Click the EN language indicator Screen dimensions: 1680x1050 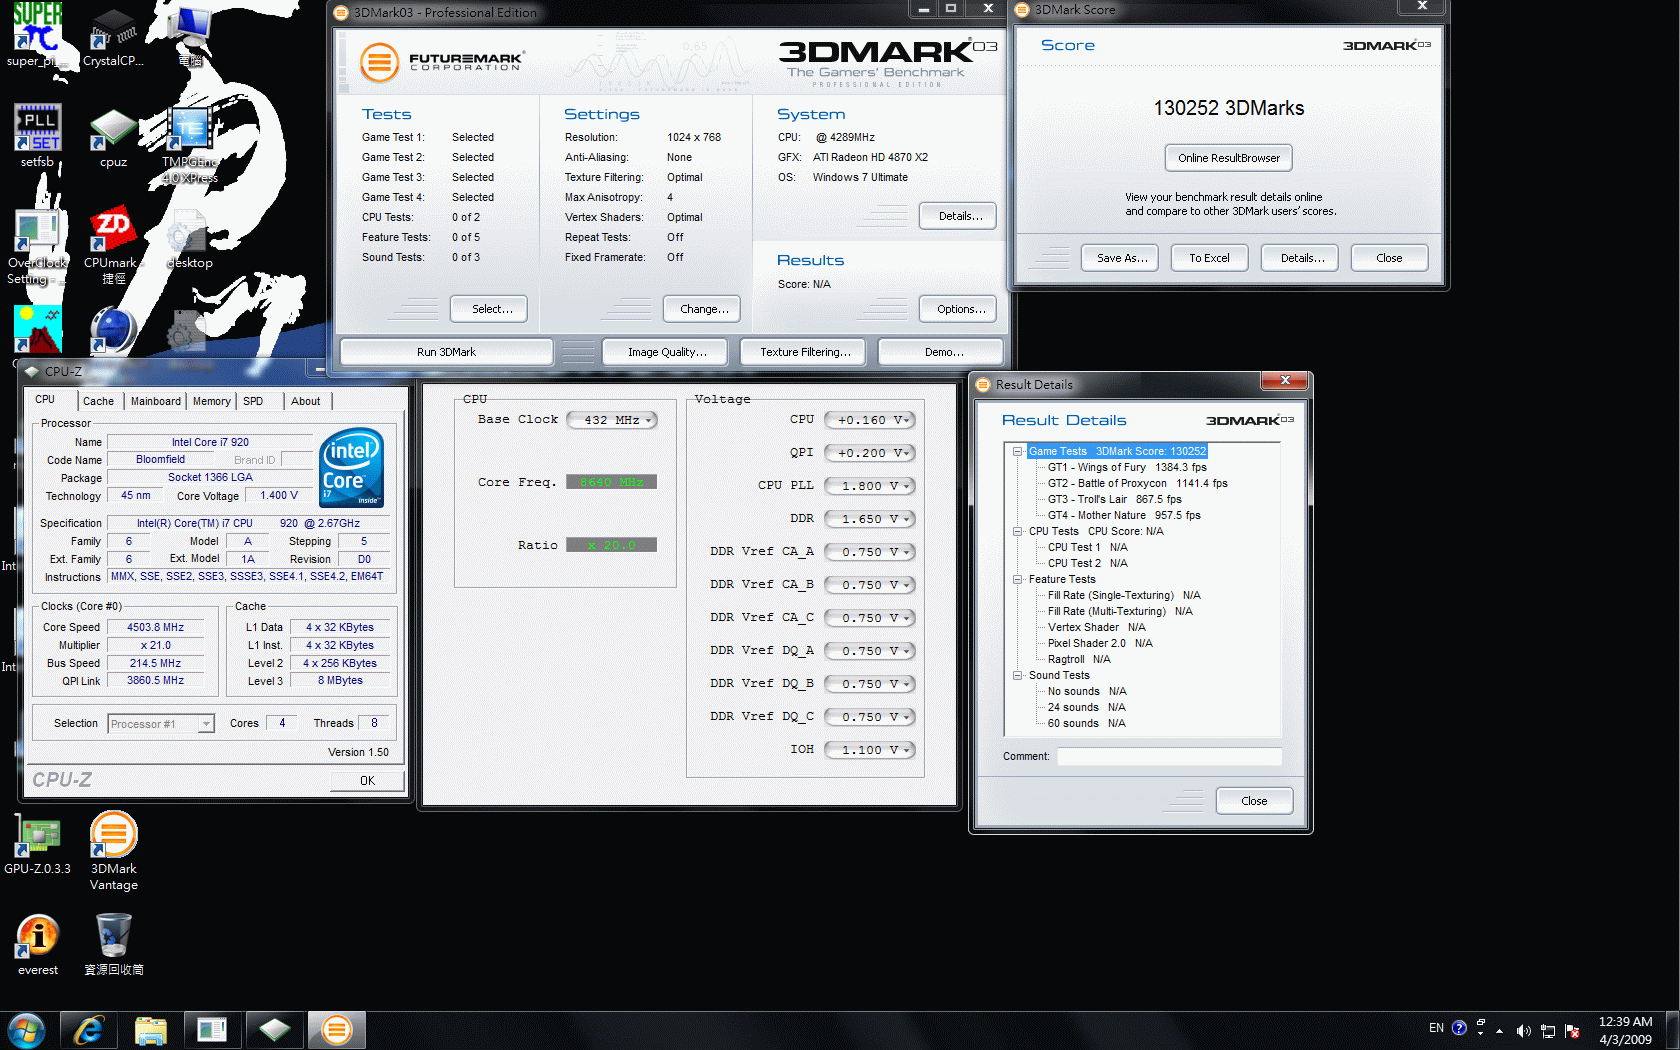click(x=1436, y=1028)
